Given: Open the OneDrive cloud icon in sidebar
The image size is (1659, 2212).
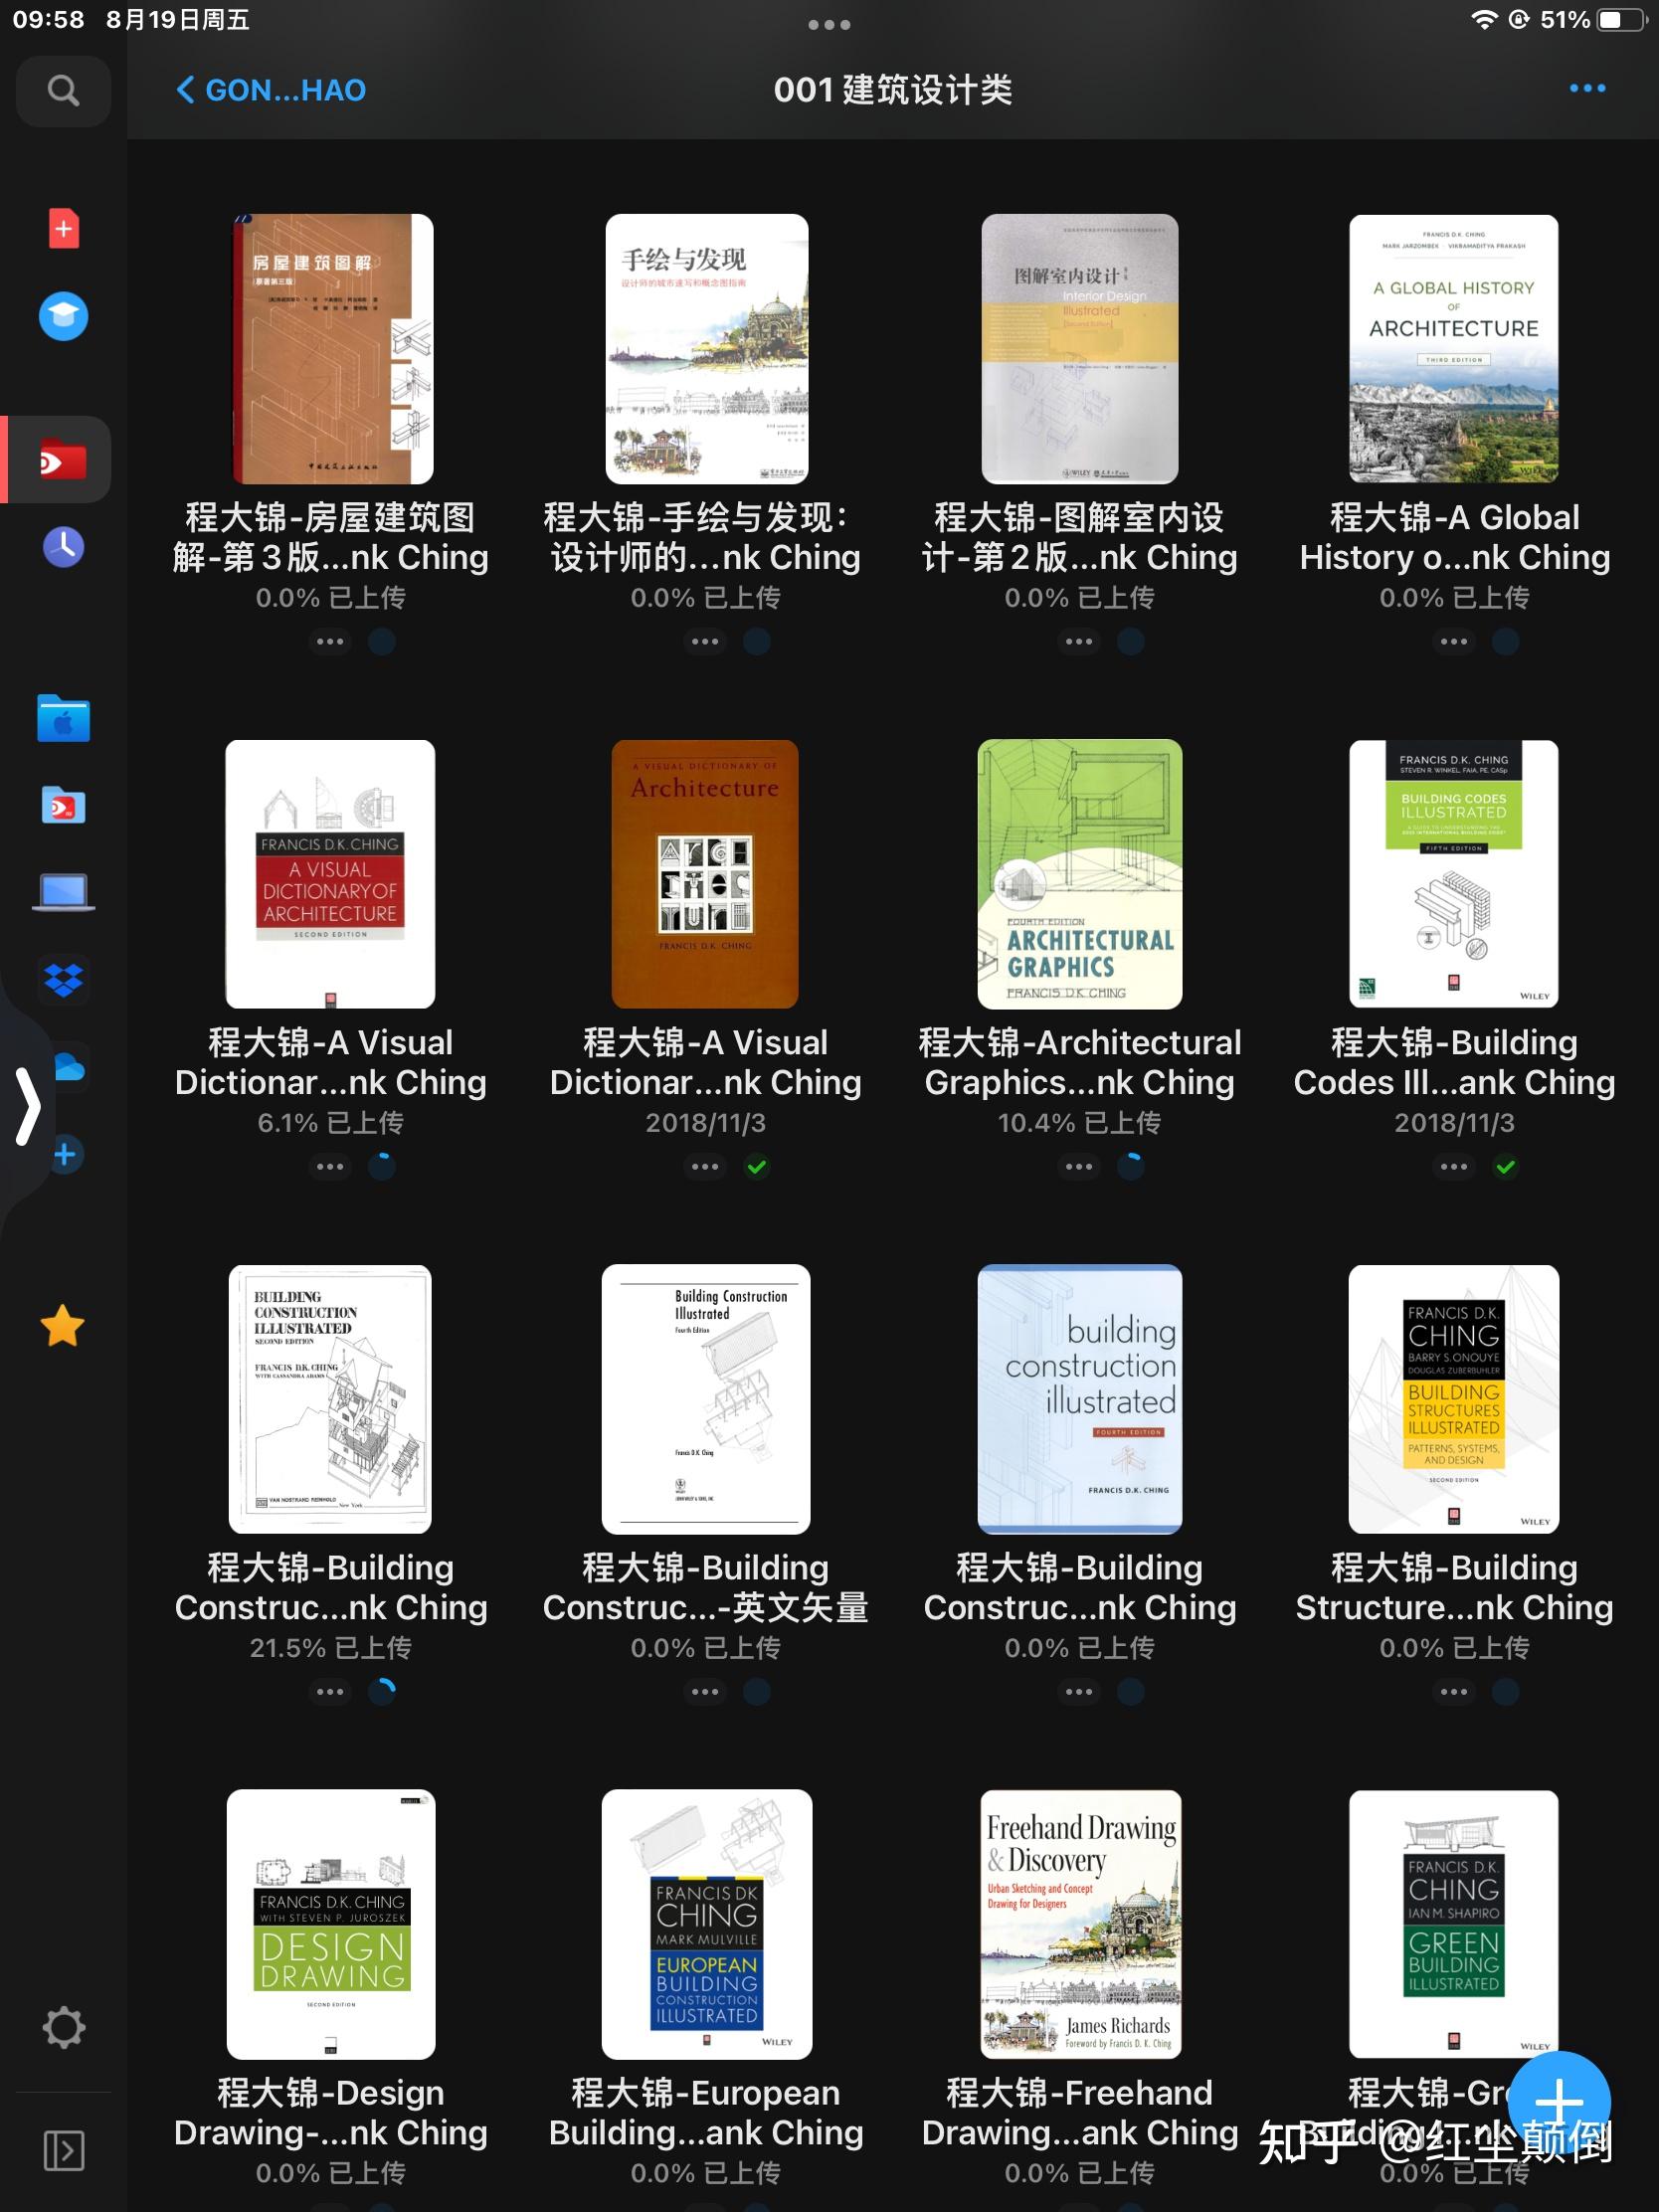Looking at the screenshot, I should click(68, 1066).
